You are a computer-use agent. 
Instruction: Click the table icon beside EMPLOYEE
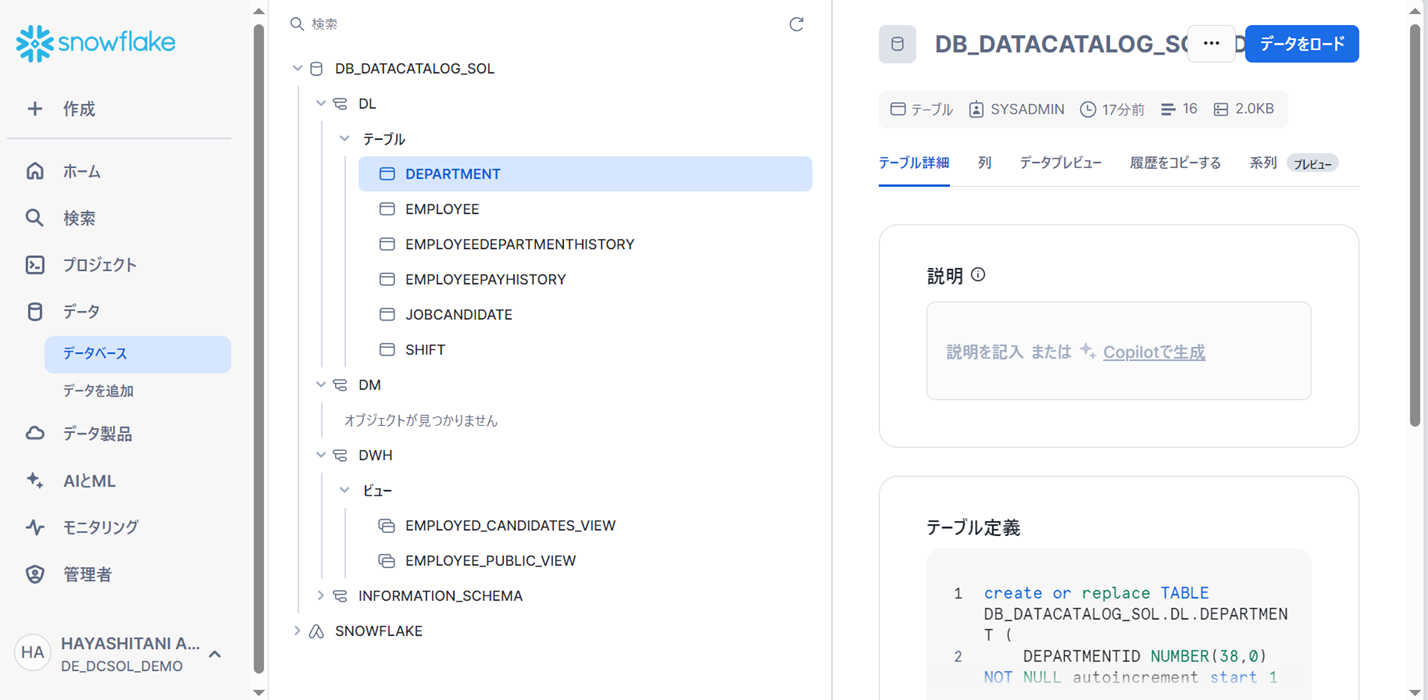coord(387,209)
